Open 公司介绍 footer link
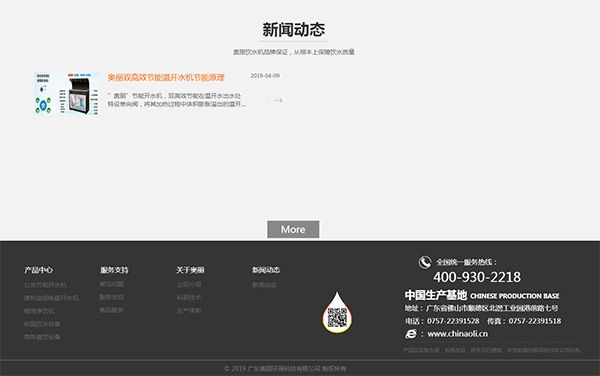Viewport: 600px width, 376px height. pyautogui.click(x=189, y=285)
